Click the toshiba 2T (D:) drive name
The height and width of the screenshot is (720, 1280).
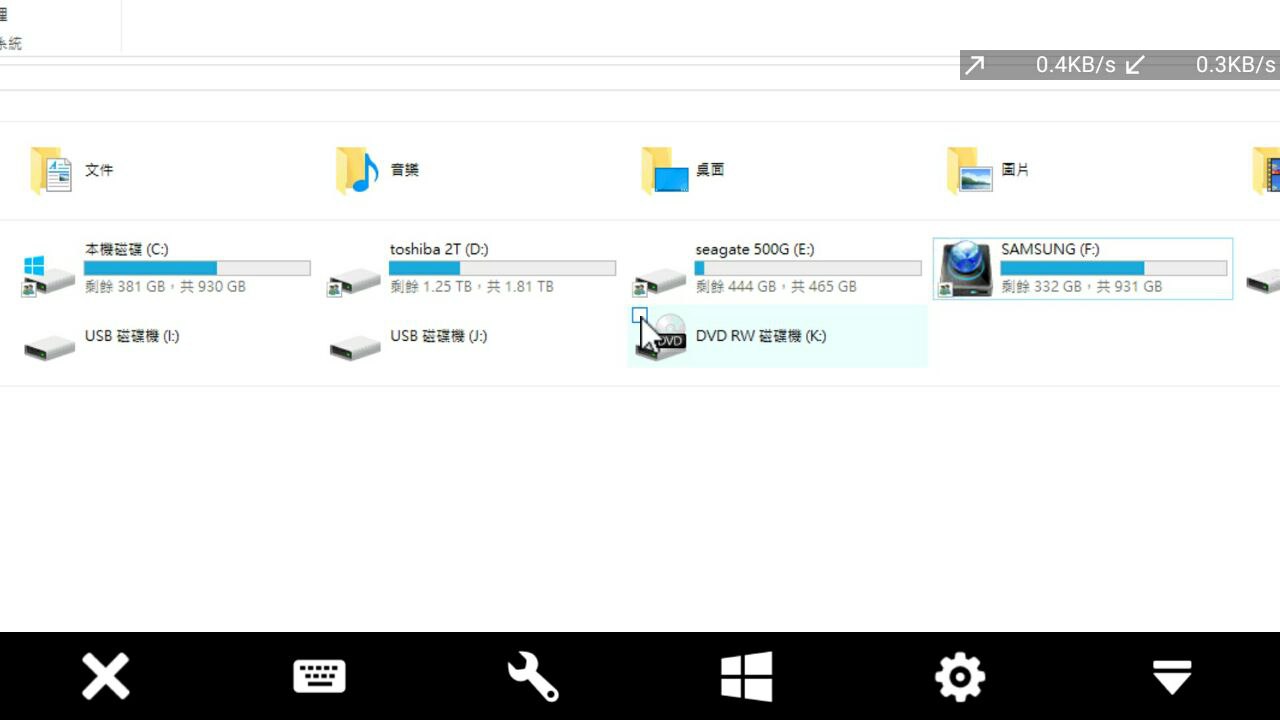439,249
